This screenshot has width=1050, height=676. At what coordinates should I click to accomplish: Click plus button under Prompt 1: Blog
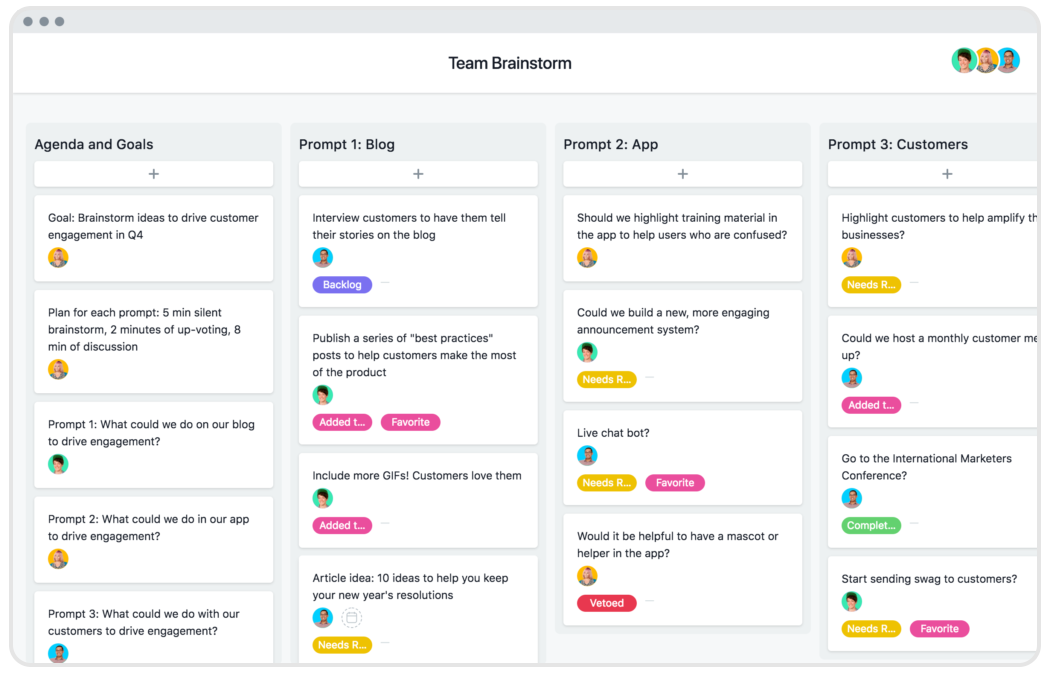(418, 174)
